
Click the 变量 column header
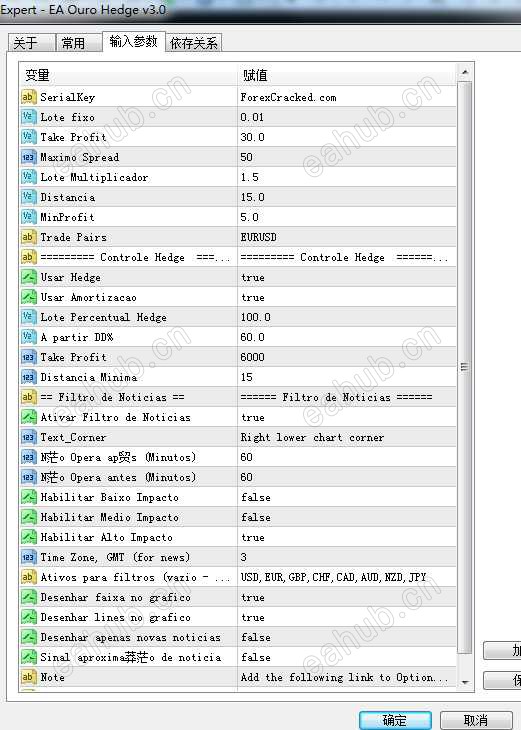(x=129, y=75)
